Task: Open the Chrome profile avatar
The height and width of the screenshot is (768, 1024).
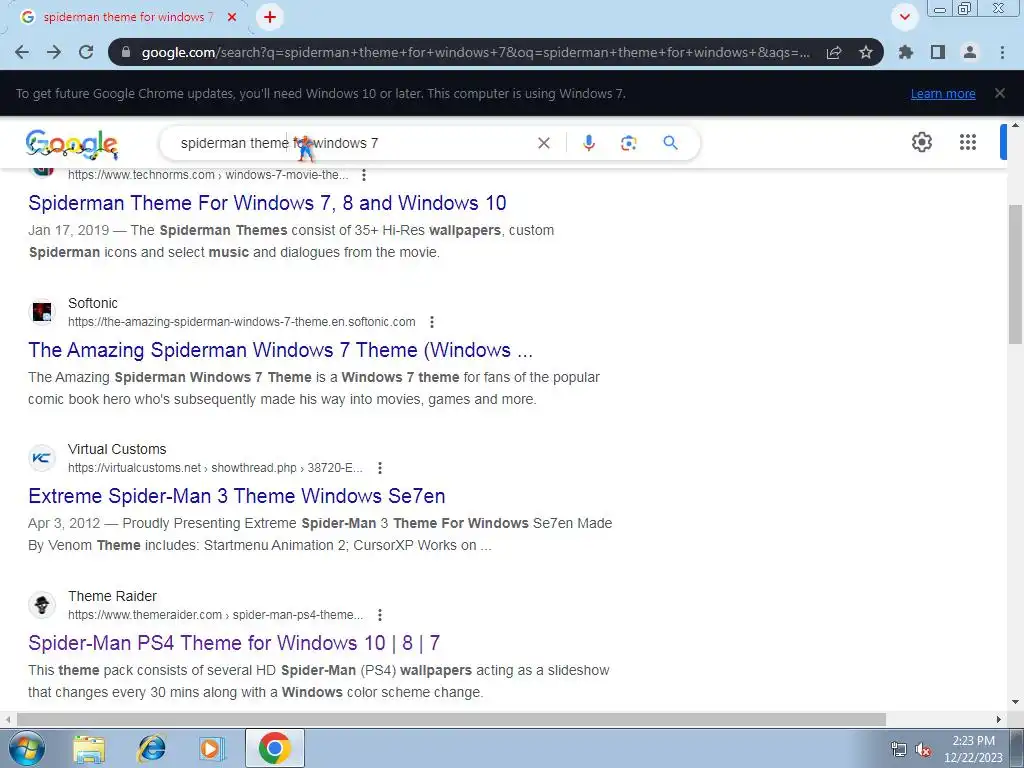Action: [970, 52]
